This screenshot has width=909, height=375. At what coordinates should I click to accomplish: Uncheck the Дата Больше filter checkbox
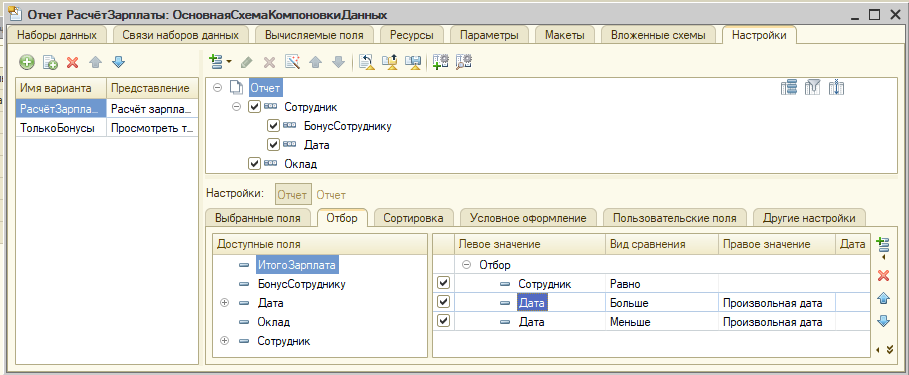point(443,303)
